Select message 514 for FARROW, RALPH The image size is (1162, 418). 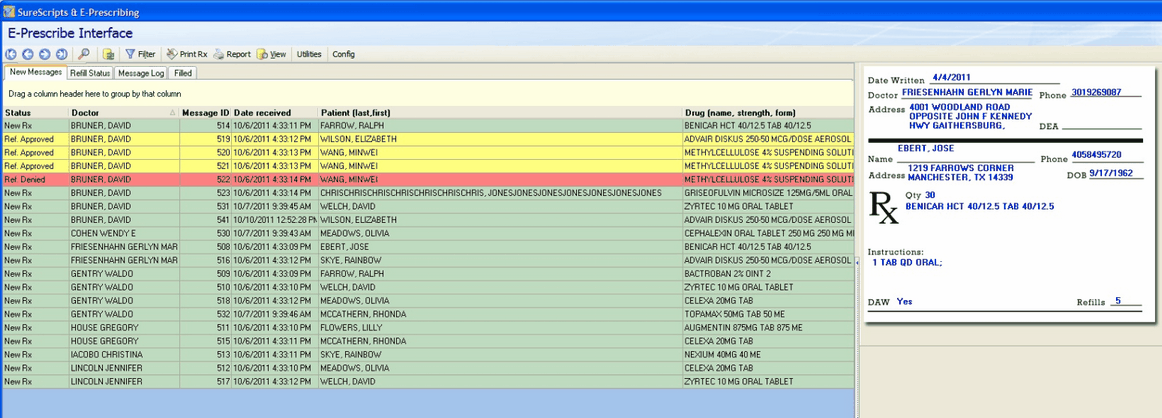coord(428,125)
